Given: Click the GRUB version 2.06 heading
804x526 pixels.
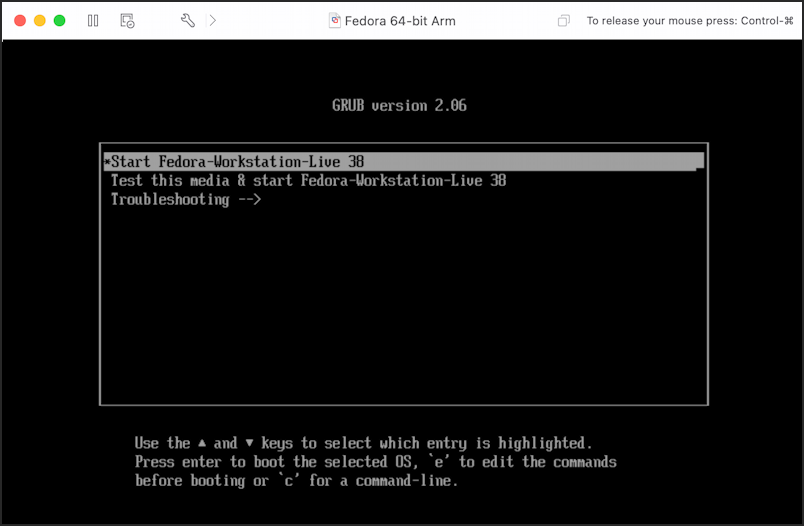Looking at the screenshot, I should point(399,106).
